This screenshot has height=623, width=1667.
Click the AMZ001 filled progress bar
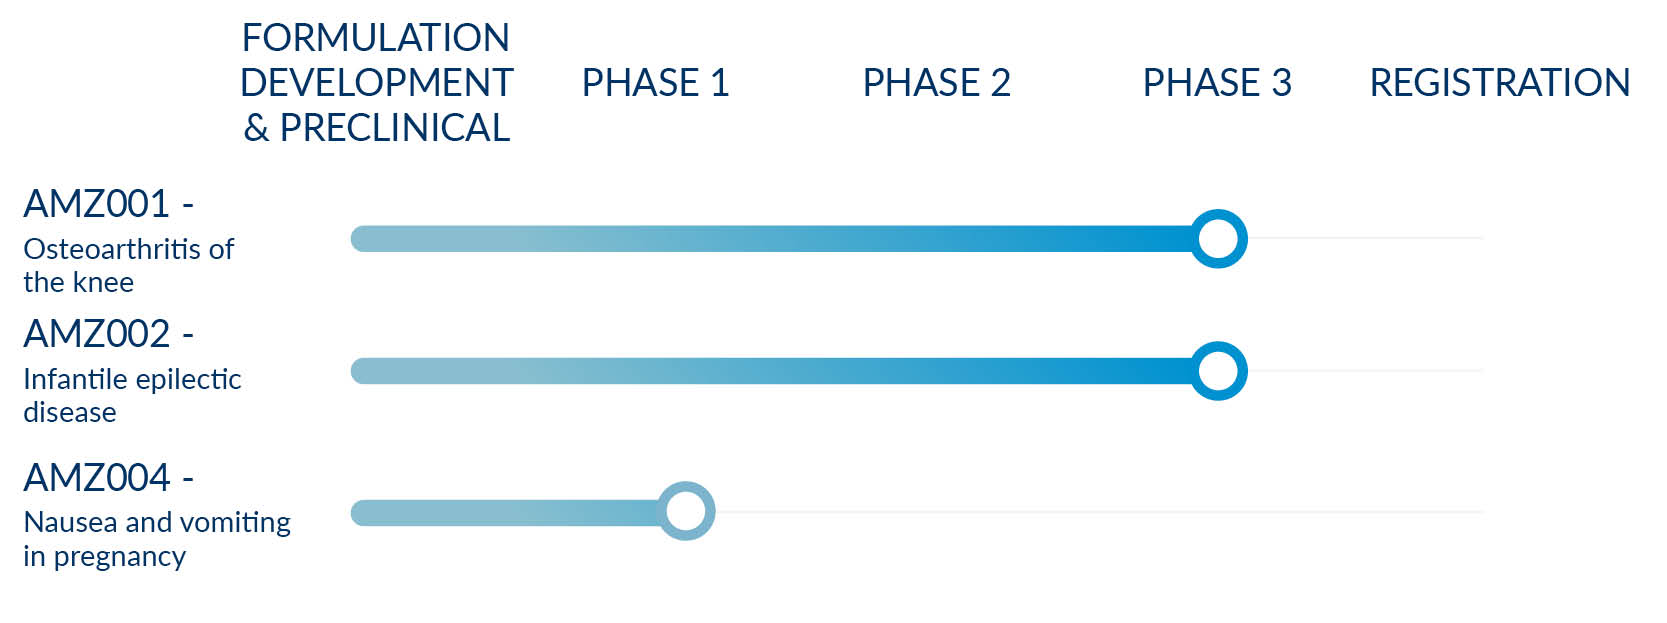pyautogui.click(x=770, y=239)
